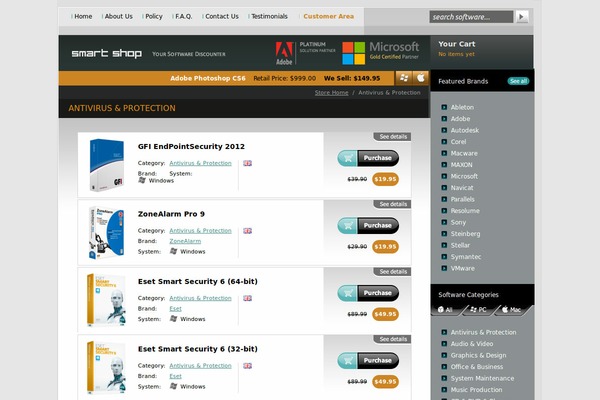The height and width of the screenshot is (400, 600).
Task: Open the MAXON brand
Action: 461,165
